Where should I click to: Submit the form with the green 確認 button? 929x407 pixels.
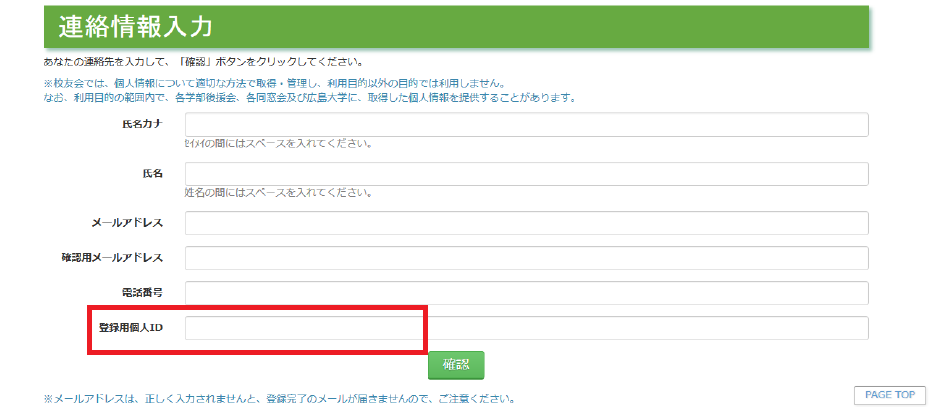click(456, 366)
